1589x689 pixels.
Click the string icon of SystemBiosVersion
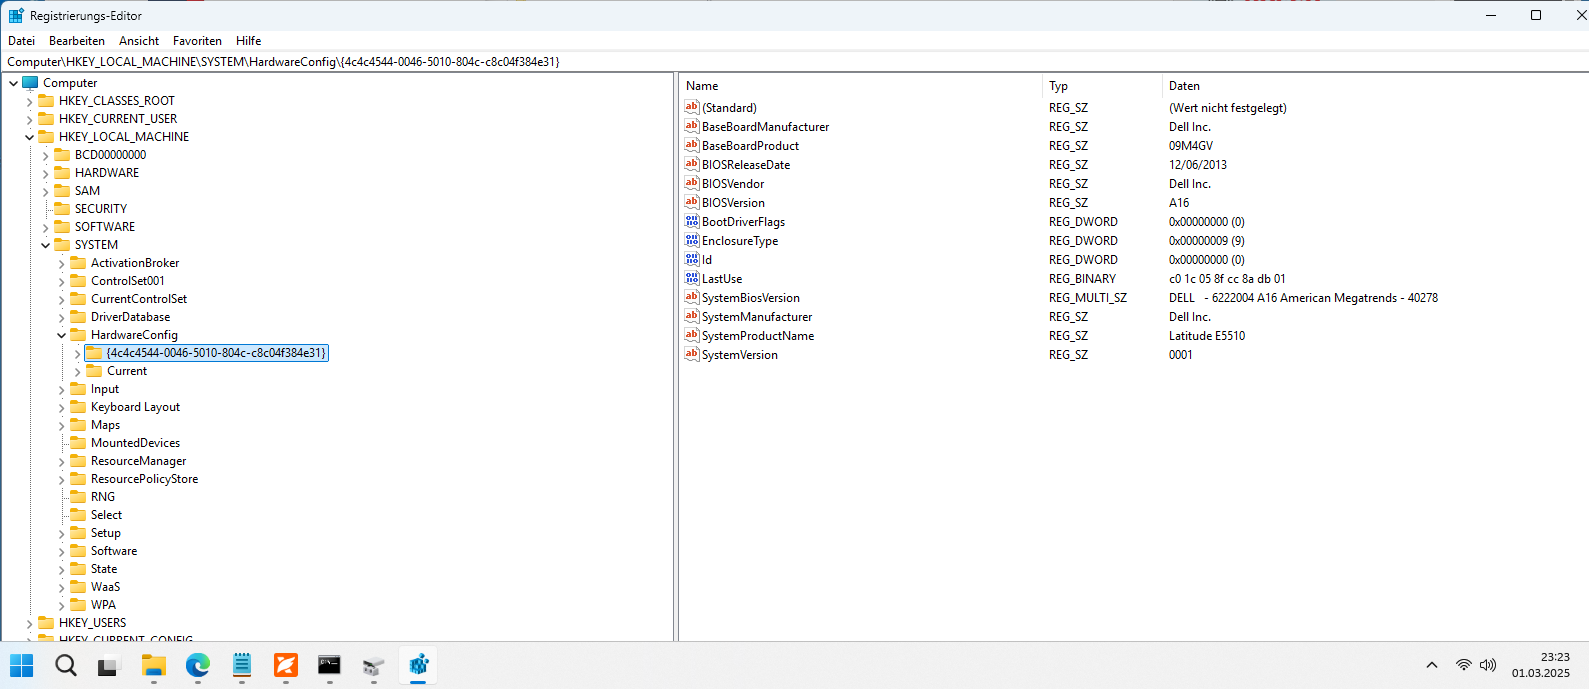coord(692,297)
